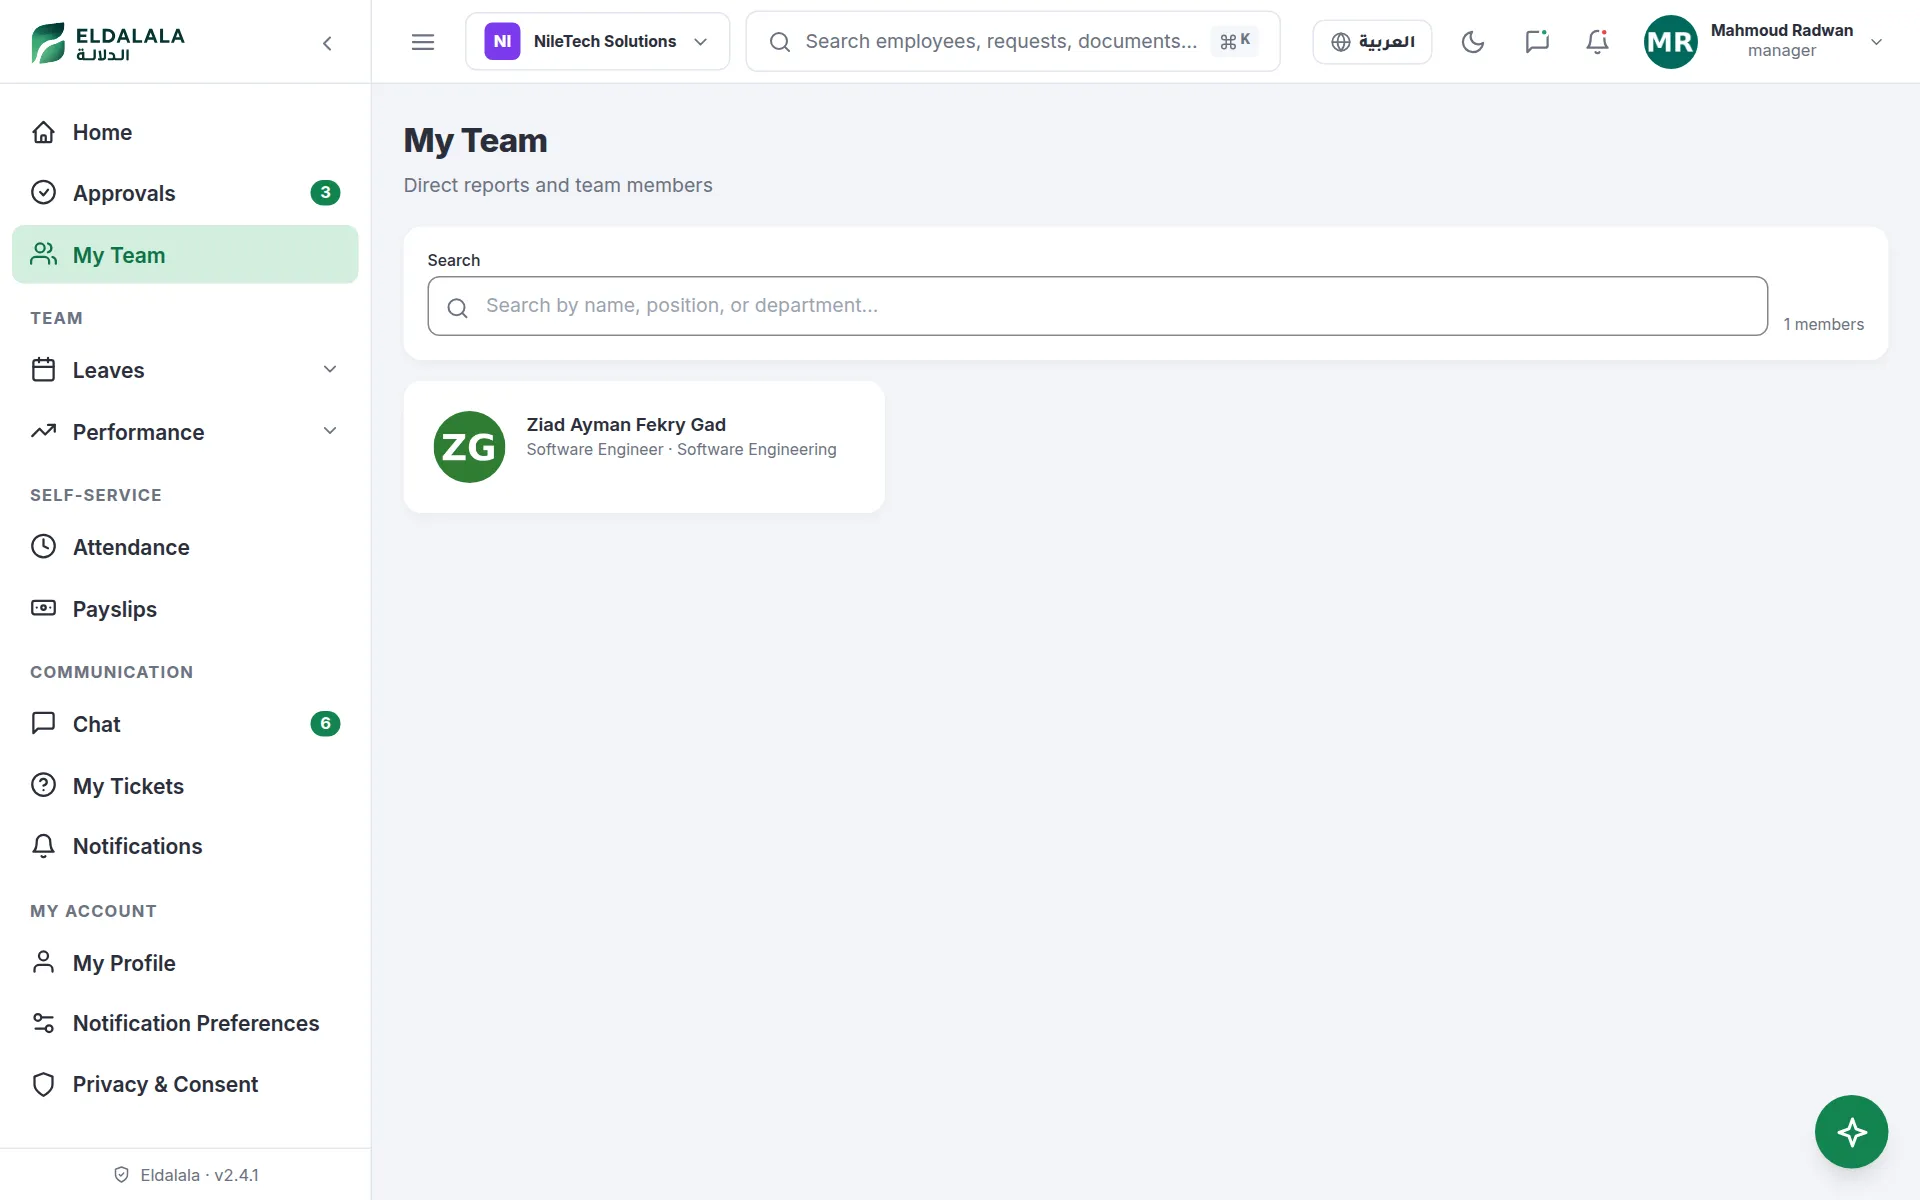1920x1200 pixels.
Task: Open Ziad Ayman Fekry Gad's card
Action: (644, 447)
